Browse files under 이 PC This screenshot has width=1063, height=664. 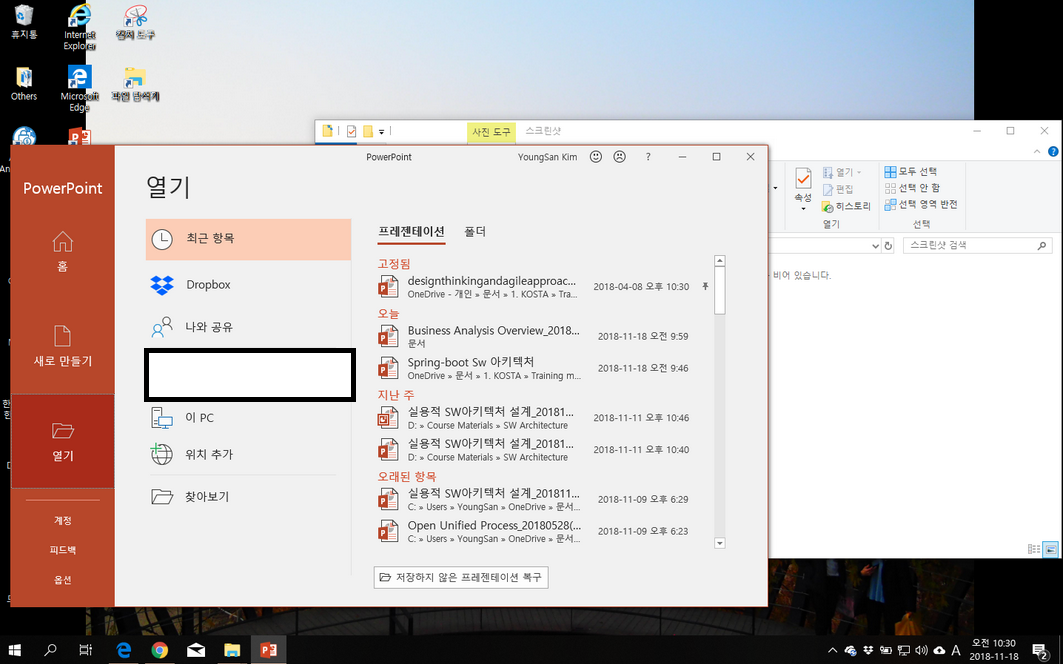pyautogui.click(x=248, y=418)
